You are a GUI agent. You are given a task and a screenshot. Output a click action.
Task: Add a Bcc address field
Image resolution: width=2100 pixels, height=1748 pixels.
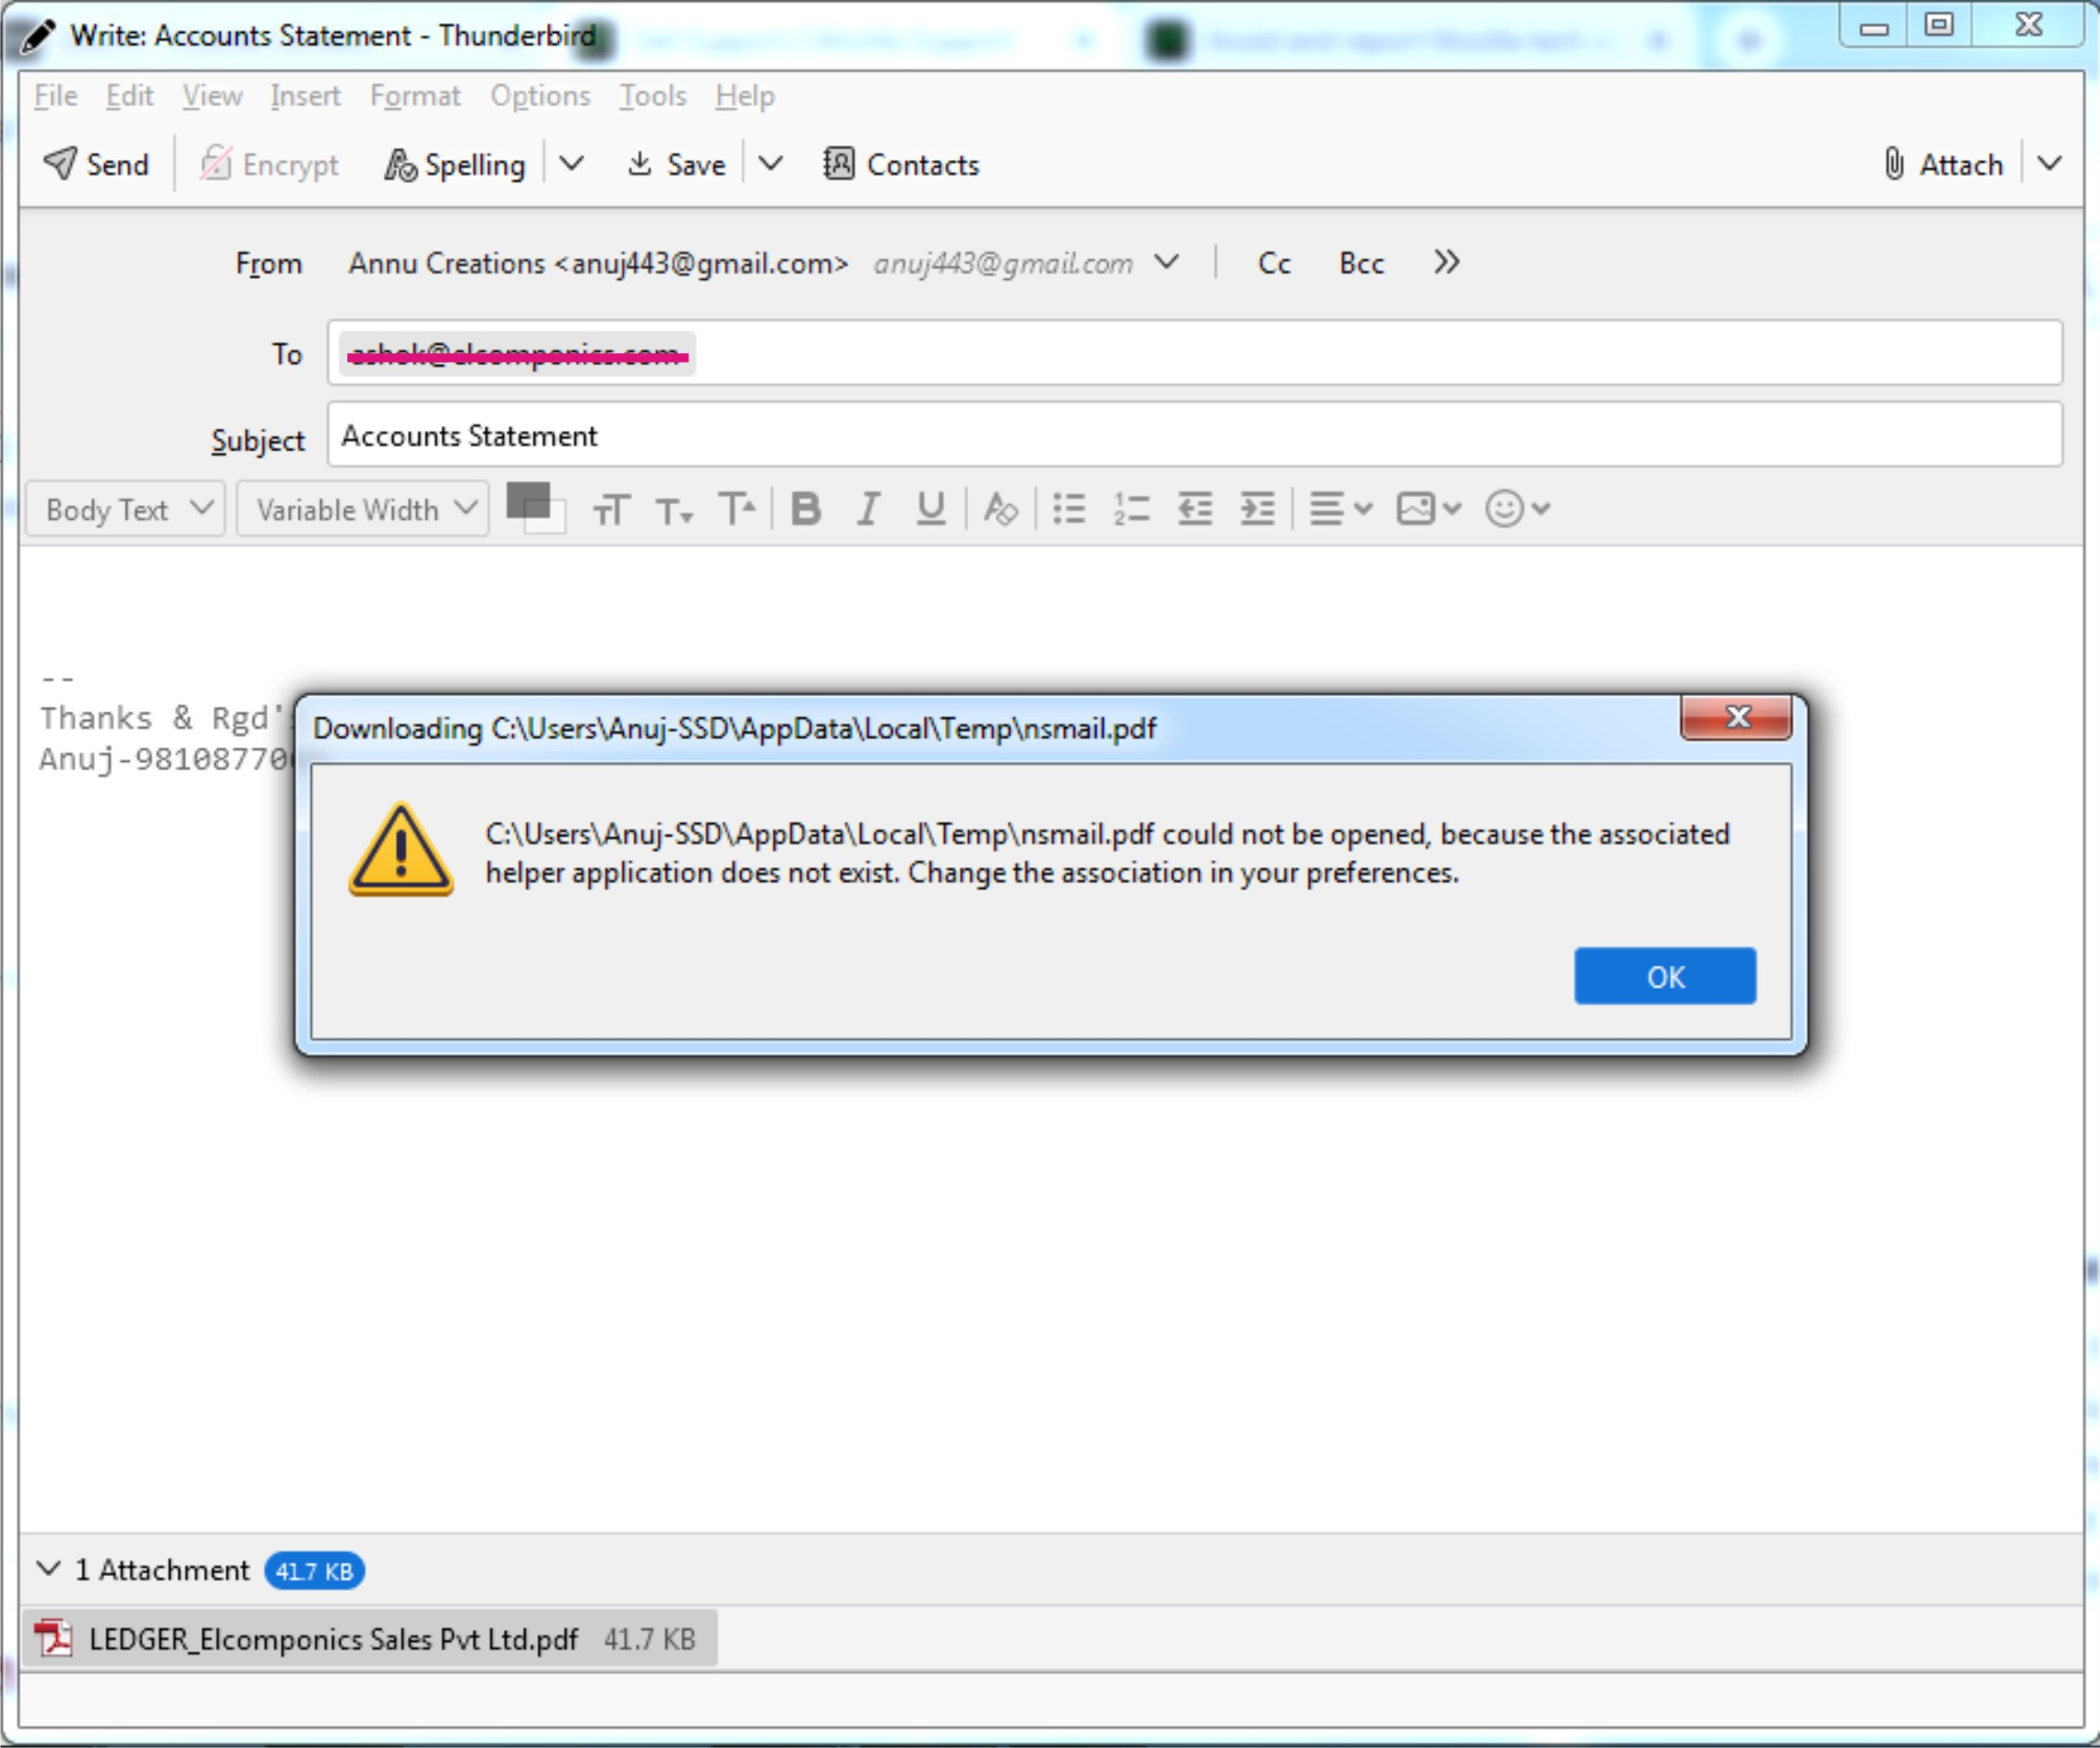1361,263
